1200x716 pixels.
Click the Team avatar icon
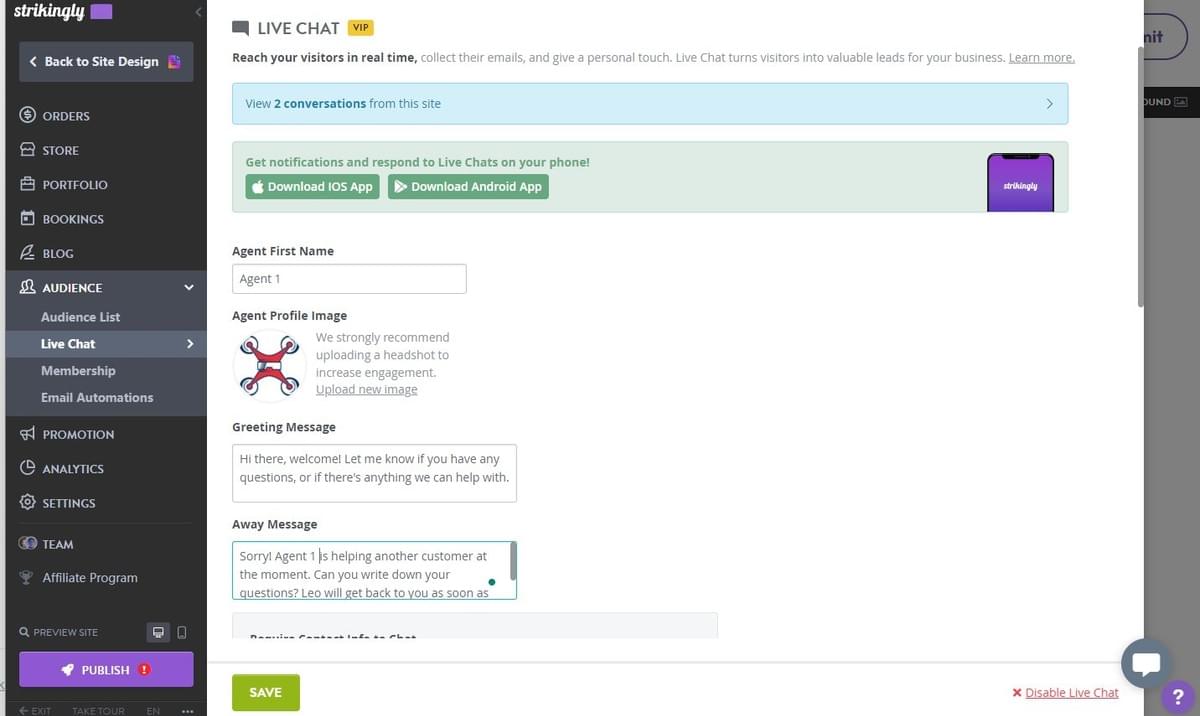[28, 544]
